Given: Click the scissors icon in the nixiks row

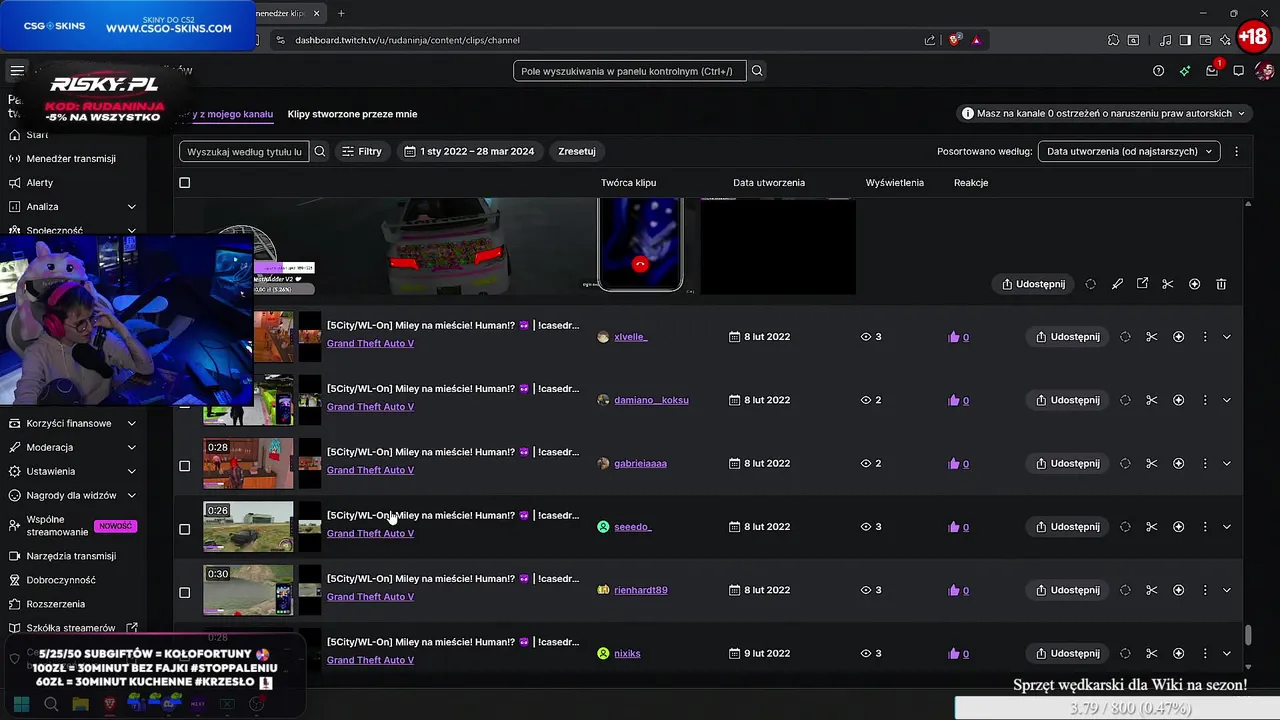Looking at the screenshot, I should pos(1151,653).
